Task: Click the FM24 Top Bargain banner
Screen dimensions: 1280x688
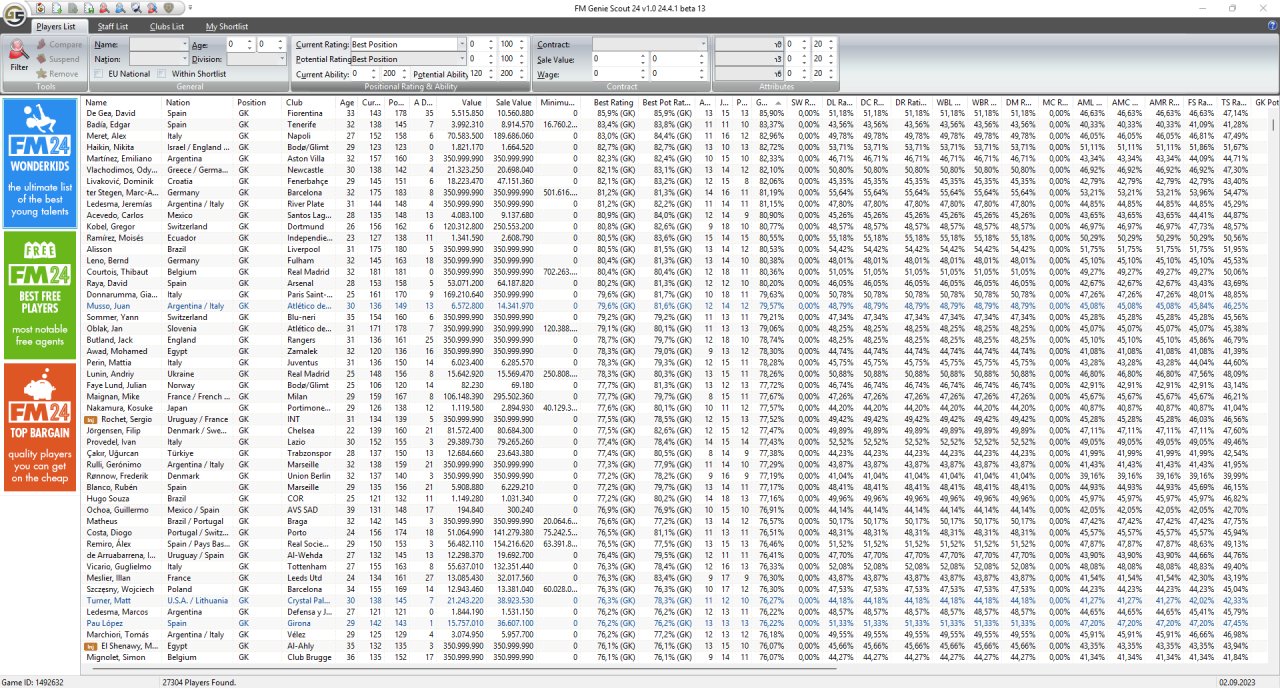Action: (40, 426)
